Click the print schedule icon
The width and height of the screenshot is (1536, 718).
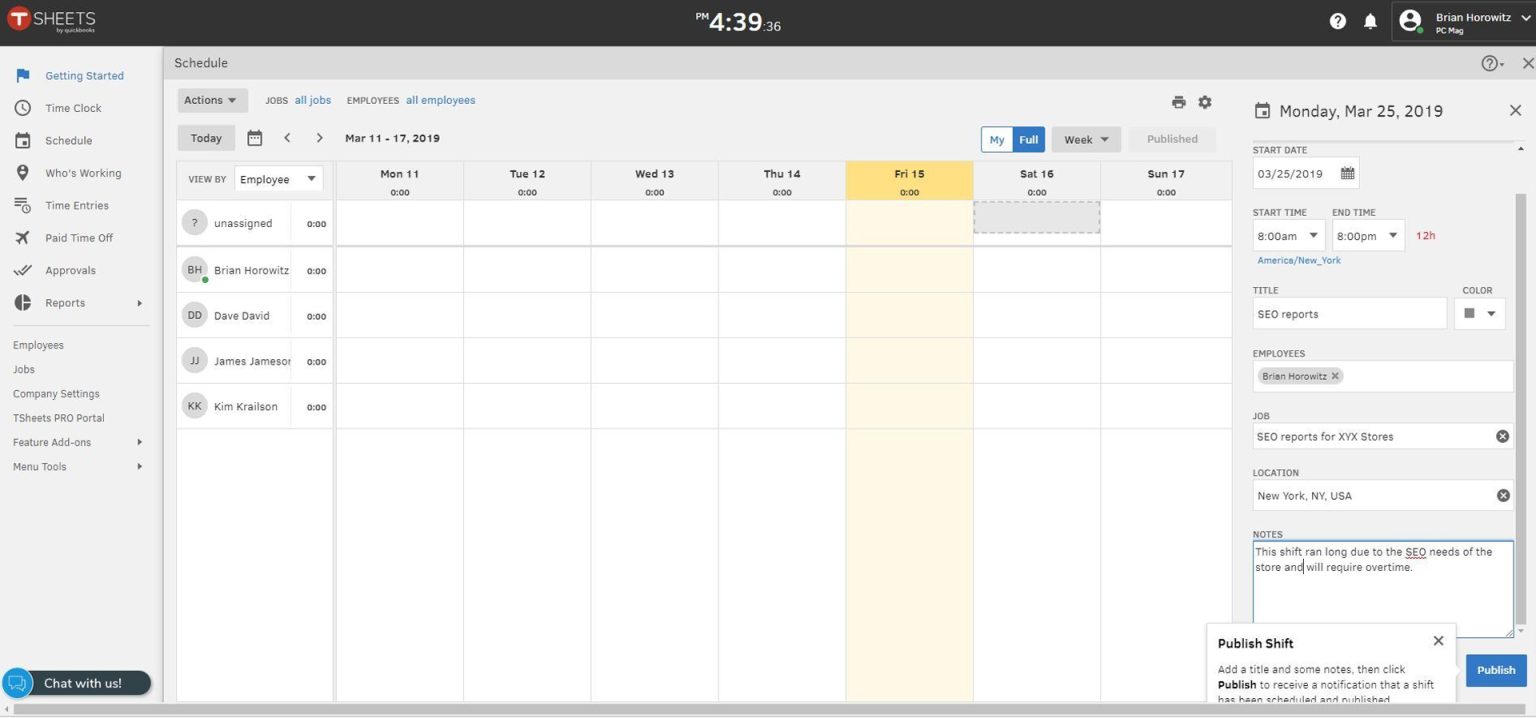(1179, 102)
